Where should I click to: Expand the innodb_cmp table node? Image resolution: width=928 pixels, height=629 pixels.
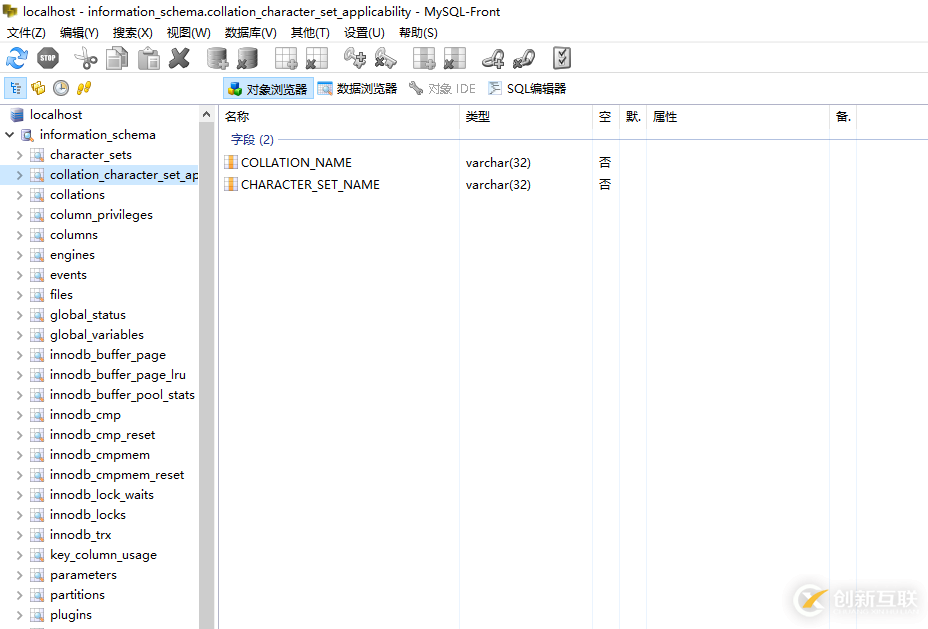coord(20,415)
